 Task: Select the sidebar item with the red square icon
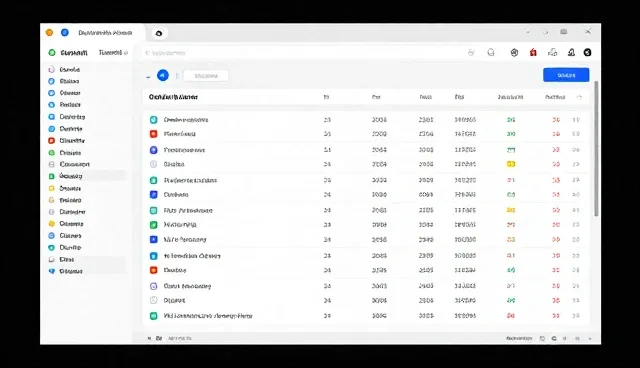pos(67,140)
